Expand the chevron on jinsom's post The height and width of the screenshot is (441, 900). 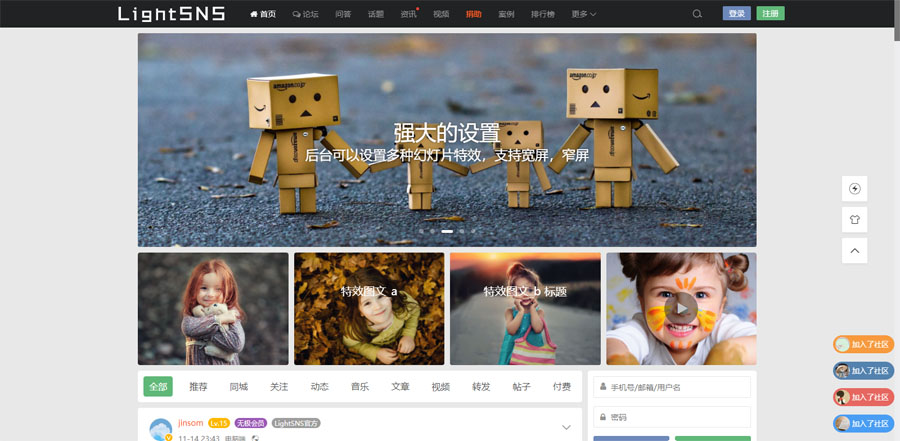pos(566,427)
